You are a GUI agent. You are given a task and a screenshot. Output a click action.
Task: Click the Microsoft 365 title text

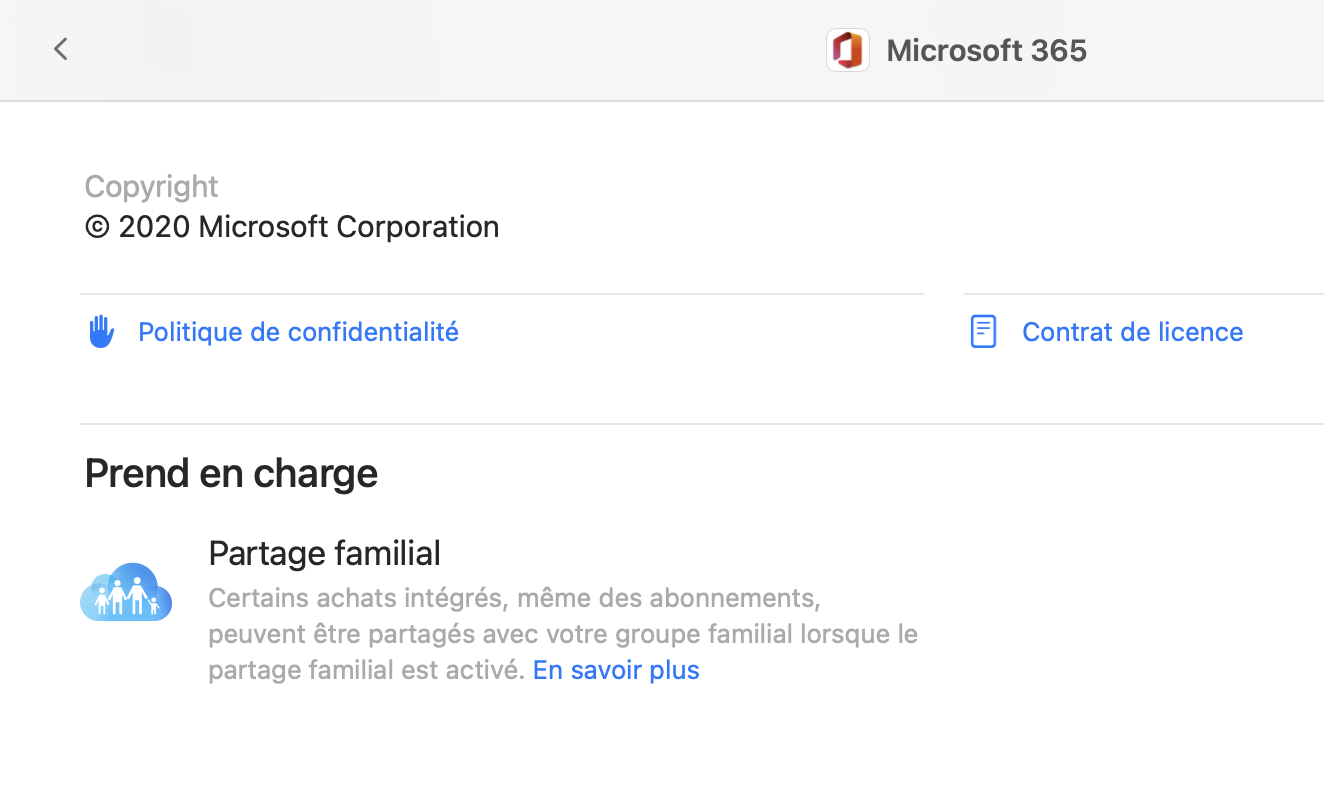pos(986,51)
